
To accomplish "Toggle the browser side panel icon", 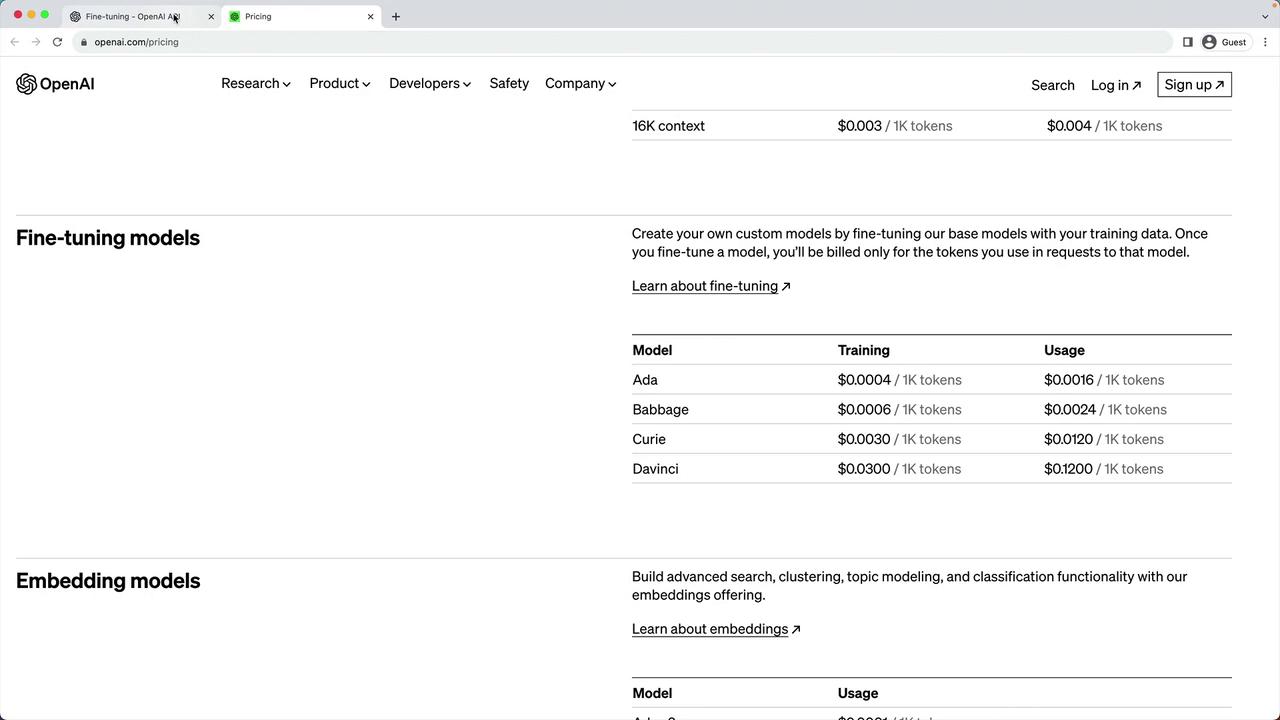I will (x=1187, y=42).
